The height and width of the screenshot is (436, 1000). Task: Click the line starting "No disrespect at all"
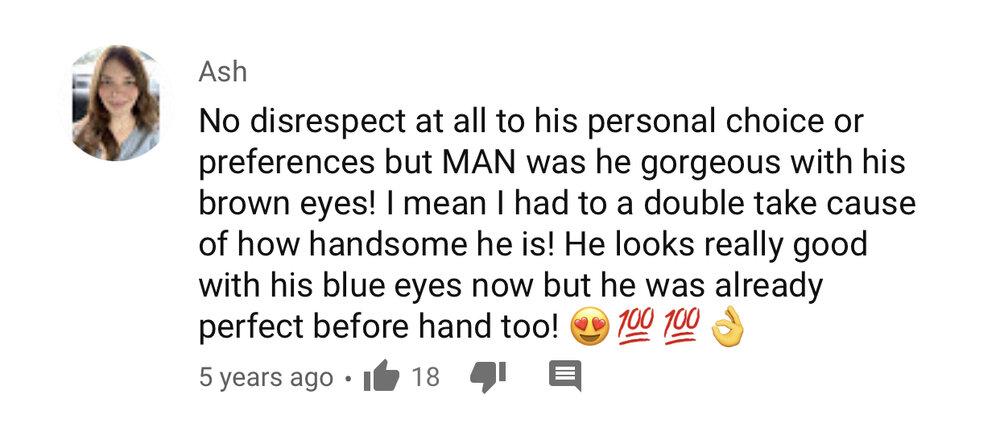click(531, 122)
